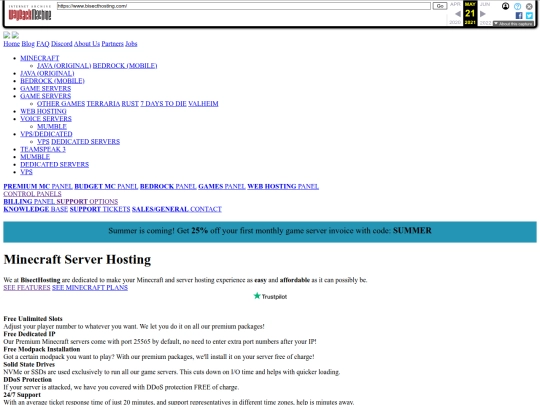Open the Blog link

click(x=28, y=44)
